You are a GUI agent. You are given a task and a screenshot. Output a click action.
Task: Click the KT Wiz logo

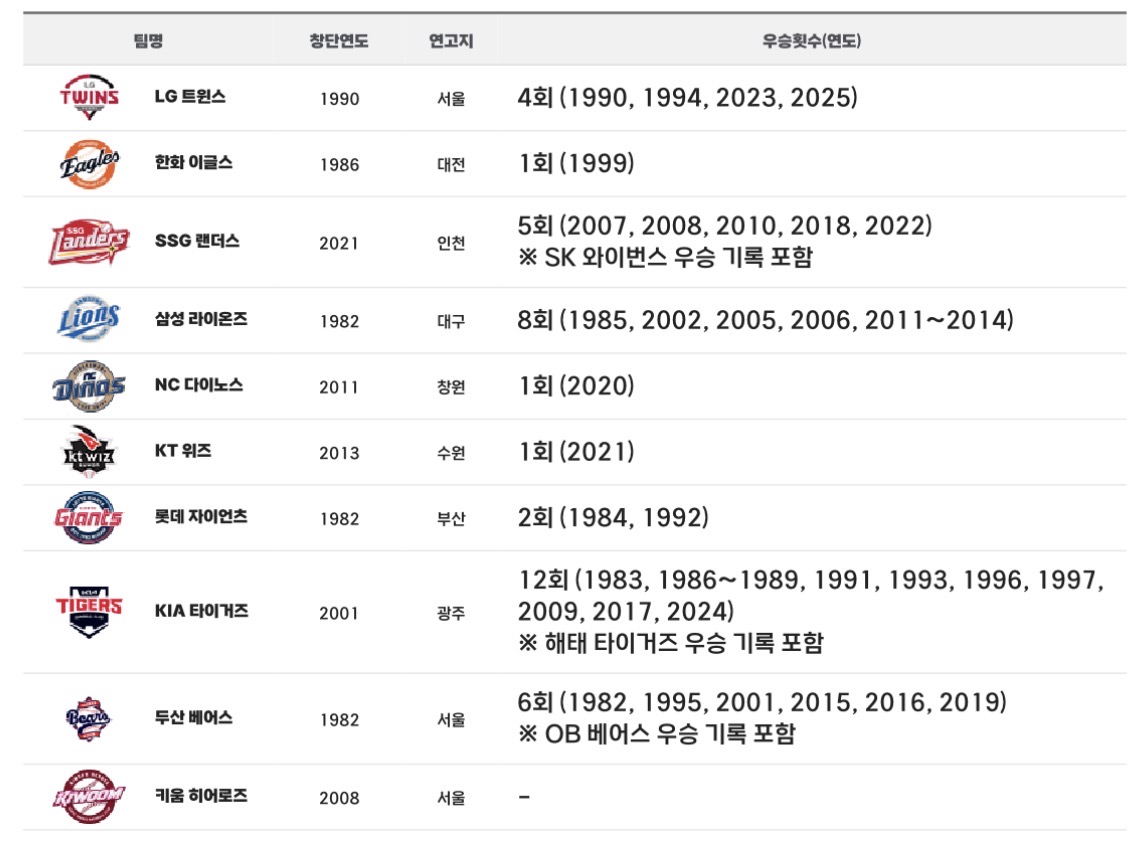click(89, 451)
